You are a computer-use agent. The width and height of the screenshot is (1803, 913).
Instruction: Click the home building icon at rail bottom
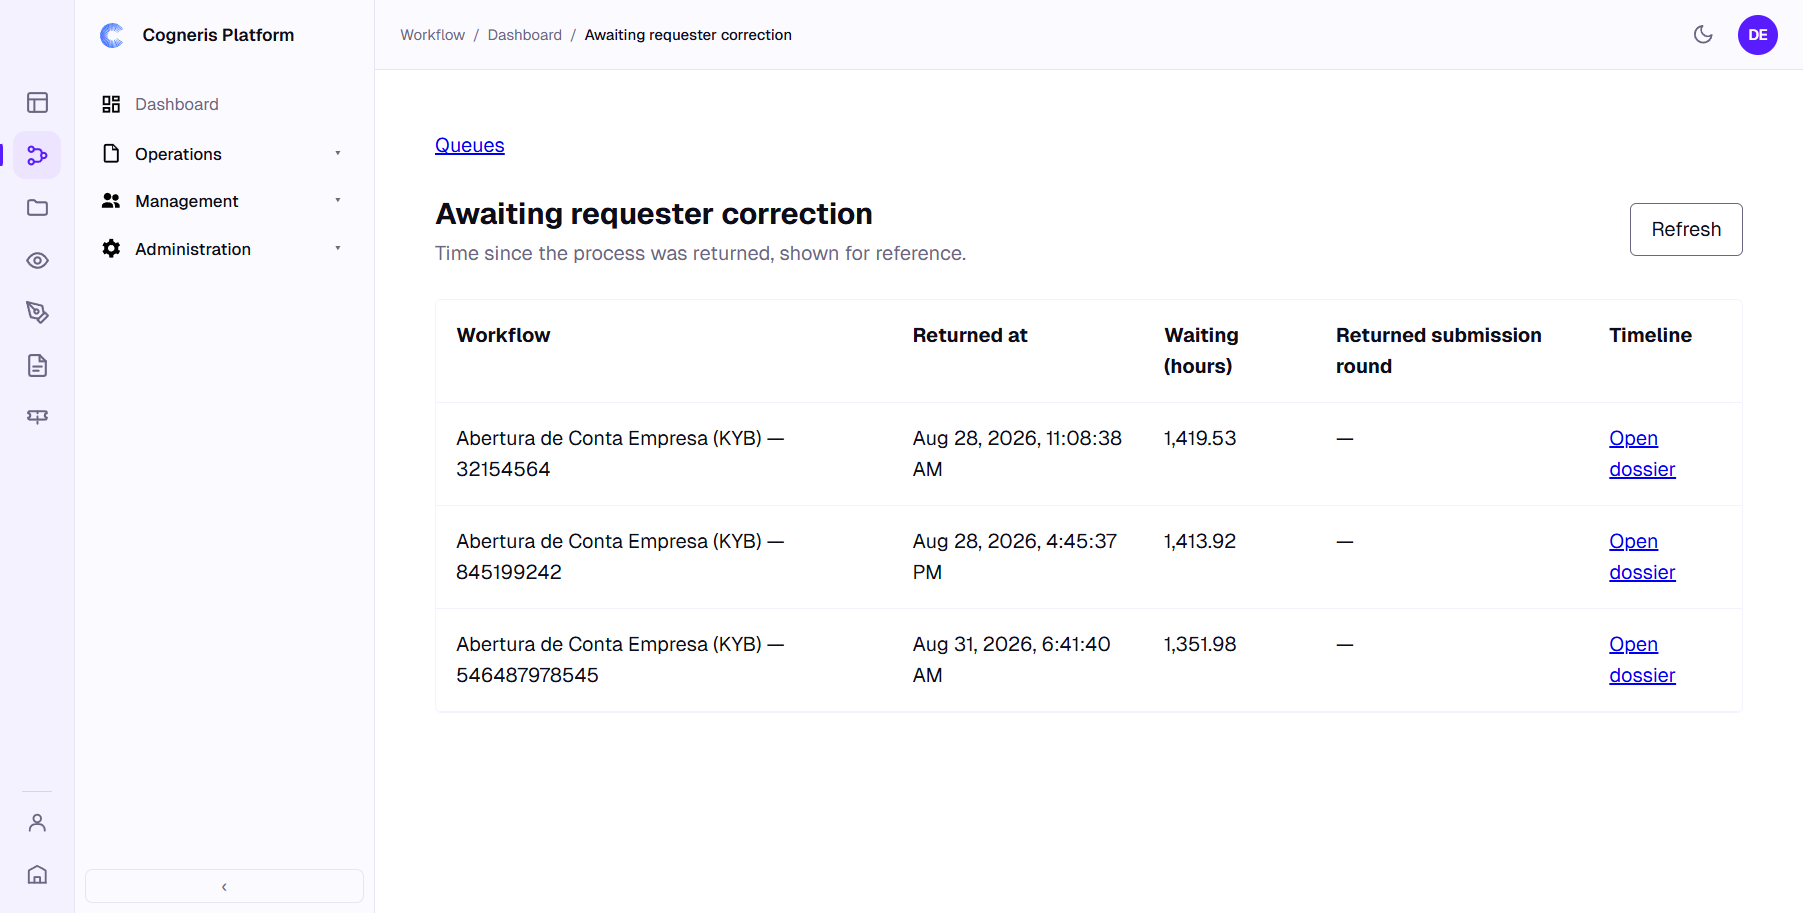(x=37, y=875)
